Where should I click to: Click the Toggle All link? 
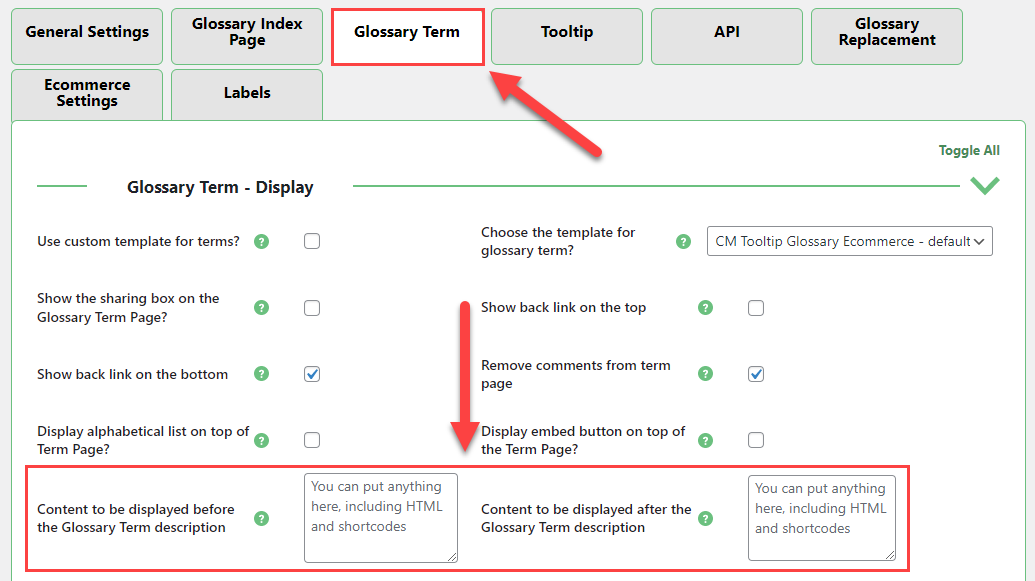coord(969,151)
